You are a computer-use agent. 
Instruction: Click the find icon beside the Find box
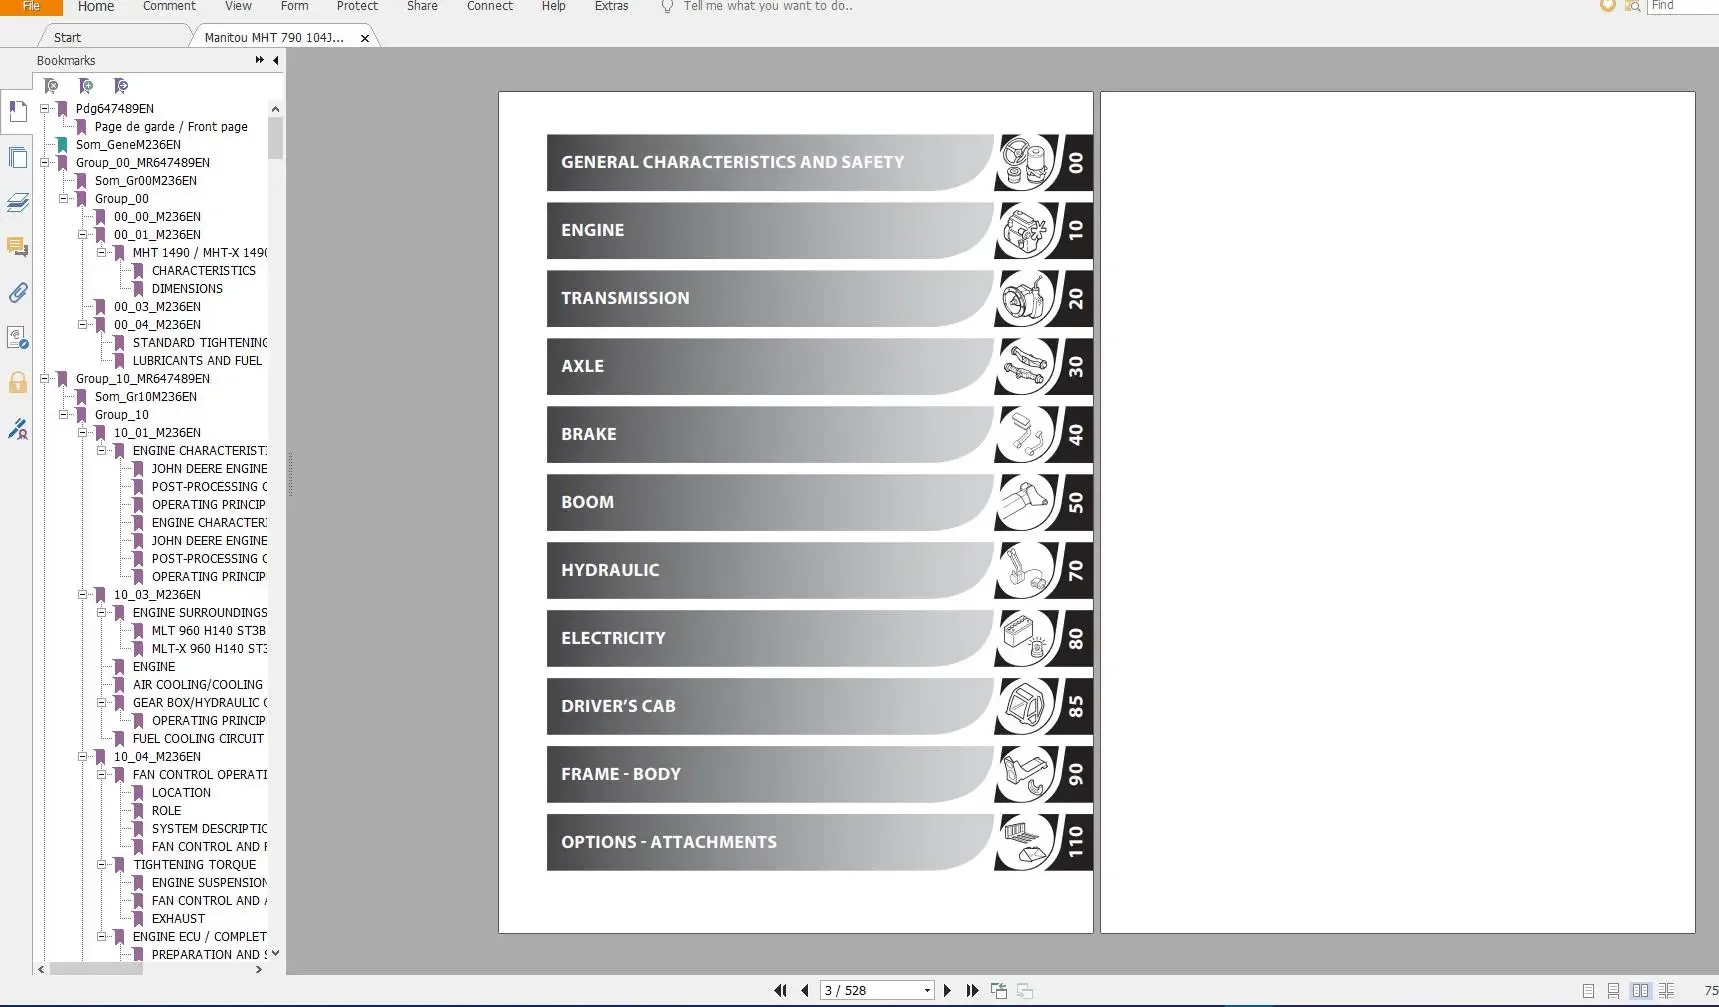click(1633, 6)
